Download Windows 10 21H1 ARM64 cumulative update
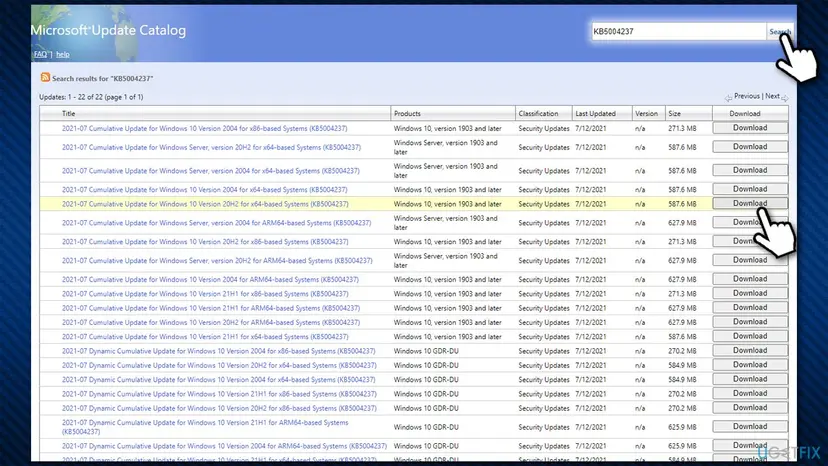 tap(750, 307)
